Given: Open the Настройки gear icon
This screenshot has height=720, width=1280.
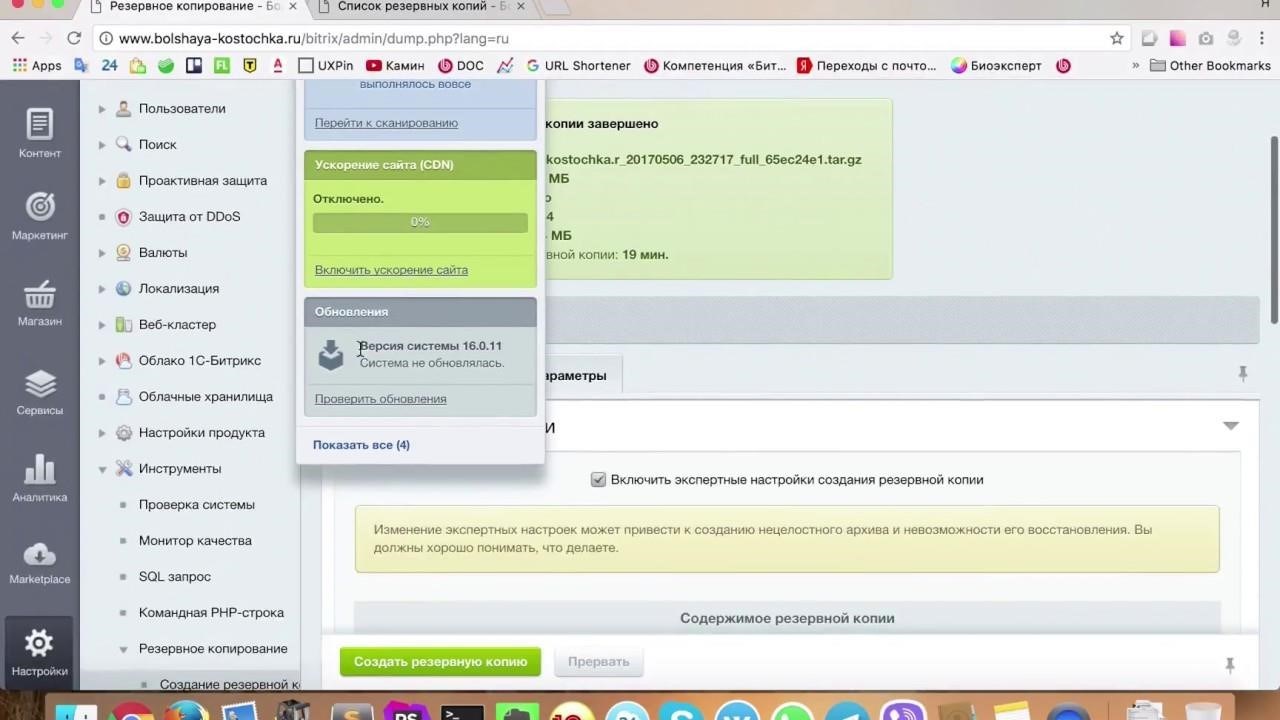Looking at the screenshot, I should (40, 643).
